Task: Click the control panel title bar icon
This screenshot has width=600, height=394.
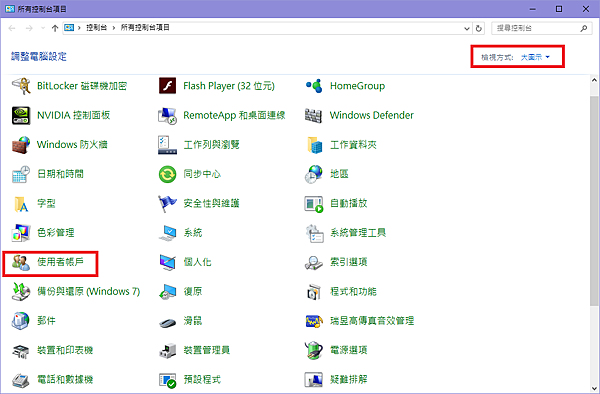Action: (x=10, y=8)
